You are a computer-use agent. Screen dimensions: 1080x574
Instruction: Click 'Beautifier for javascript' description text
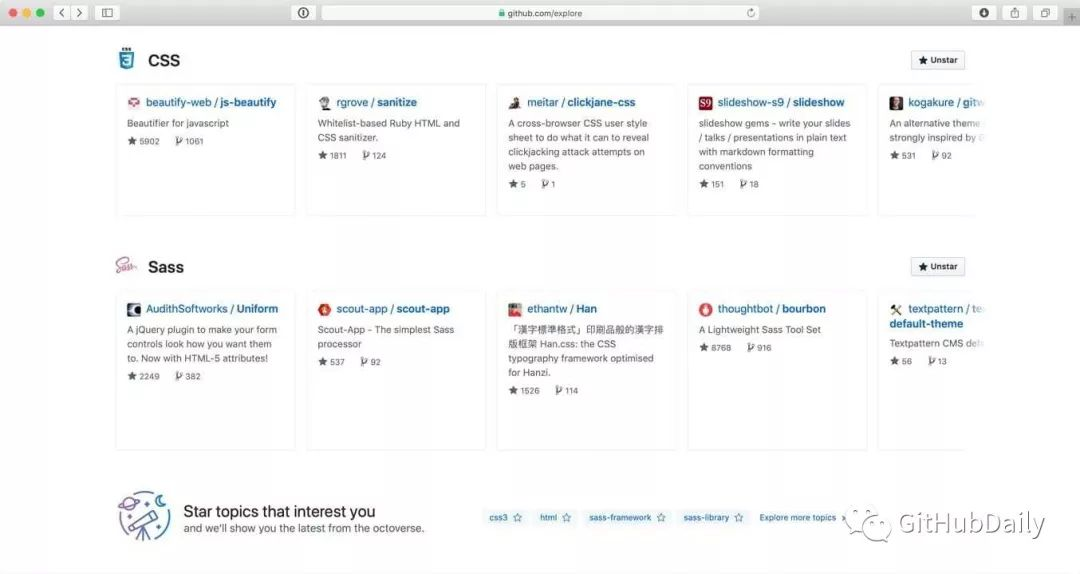[178, 123]
